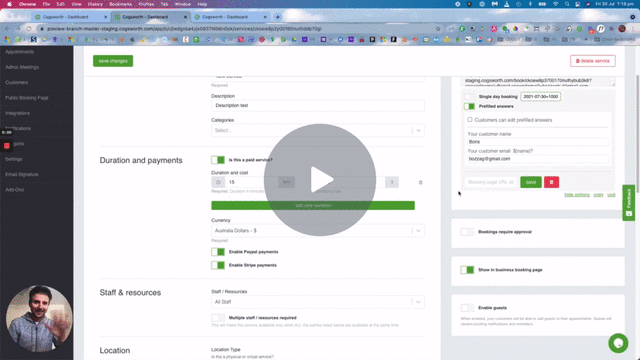Toggle Prefilled answers switch

[469, 107]
